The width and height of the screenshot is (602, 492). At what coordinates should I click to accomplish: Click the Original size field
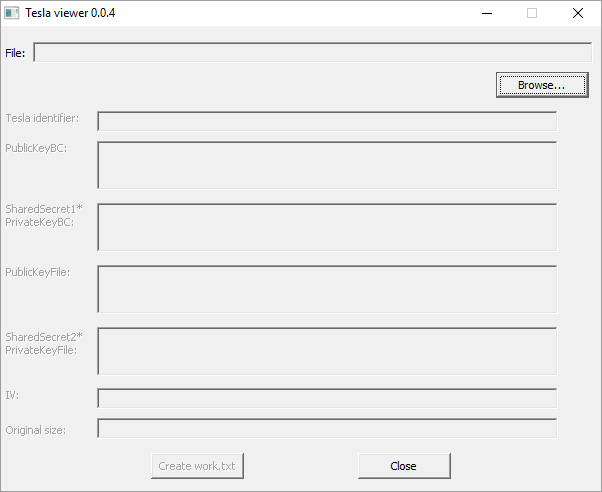[327, 428]
